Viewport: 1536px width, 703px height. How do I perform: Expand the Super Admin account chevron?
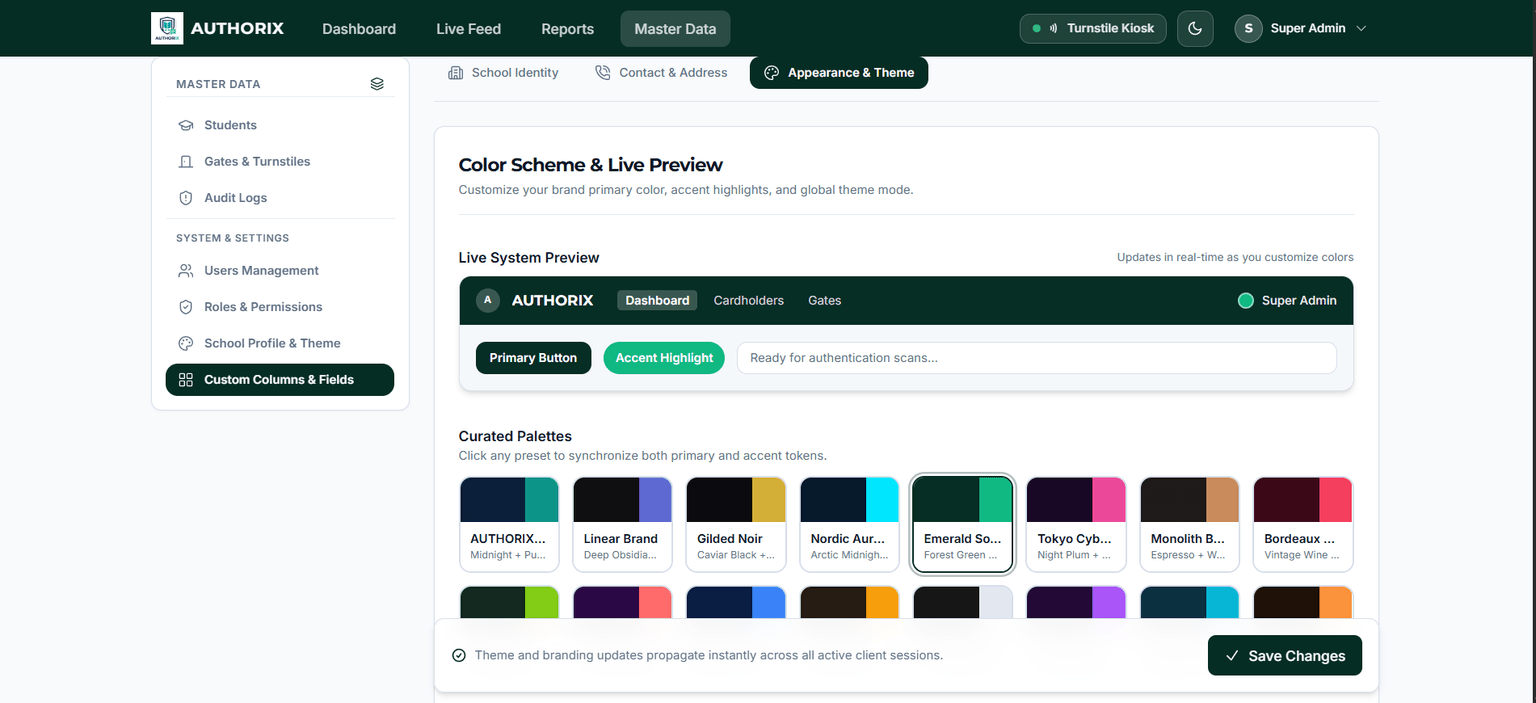click(x=1361, y=28)
